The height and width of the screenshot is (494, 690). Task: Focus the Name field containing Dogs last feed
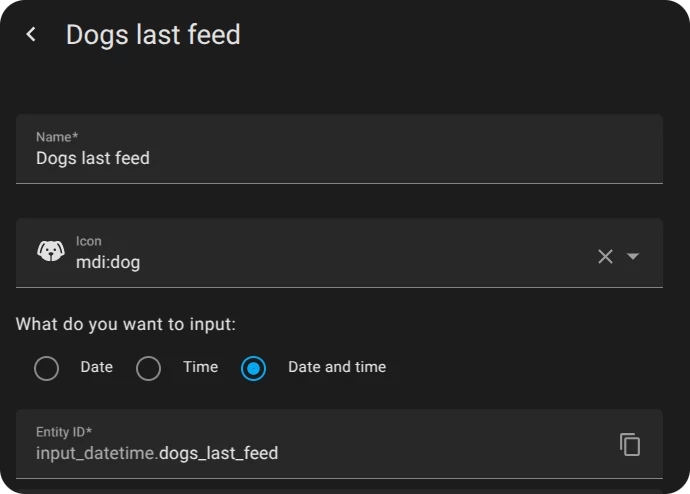(x=300, y=158)
